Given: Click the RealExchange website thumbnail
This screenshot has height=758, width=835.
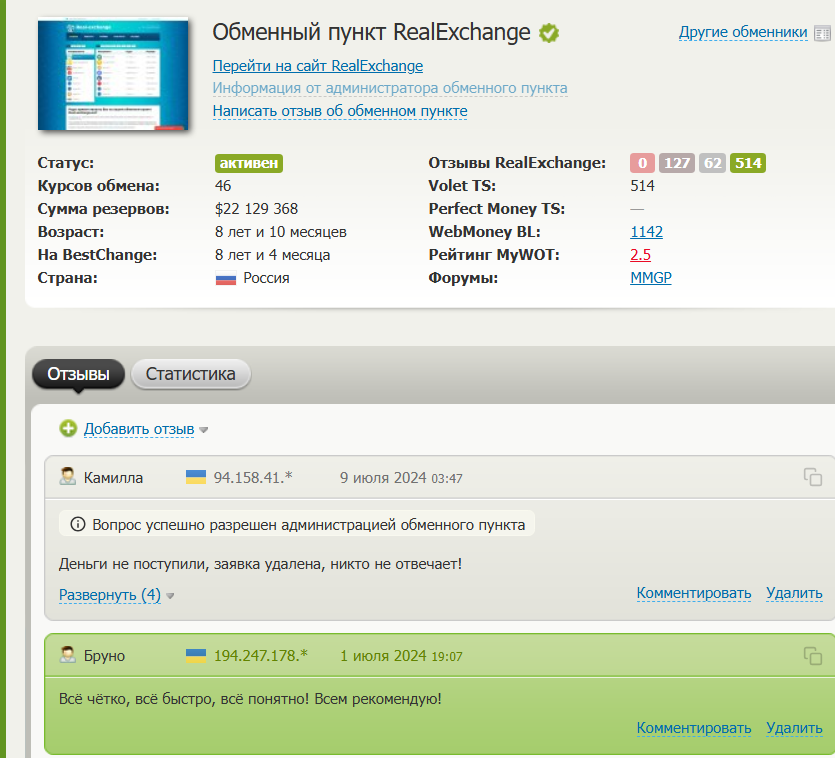Looking at the screenshot, I should click(x=112, y=73).
